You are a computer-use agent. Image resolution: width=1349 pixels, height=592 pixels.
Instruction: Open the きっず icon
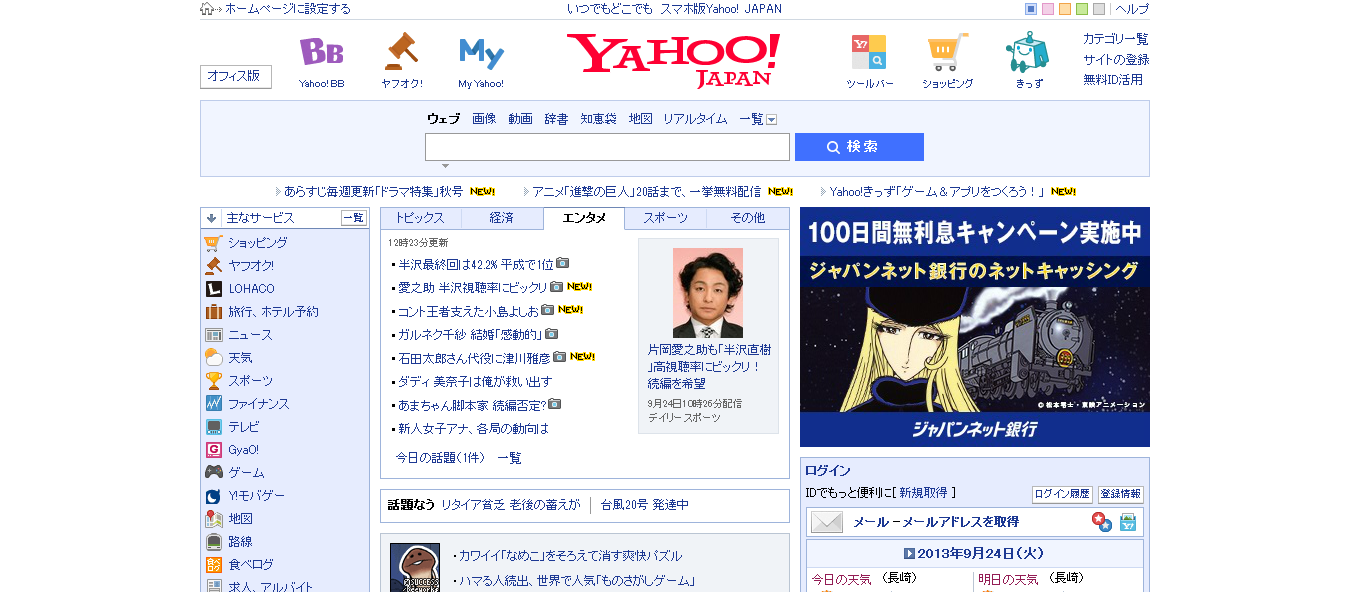pyautogui.click(x=1028, y=51)
